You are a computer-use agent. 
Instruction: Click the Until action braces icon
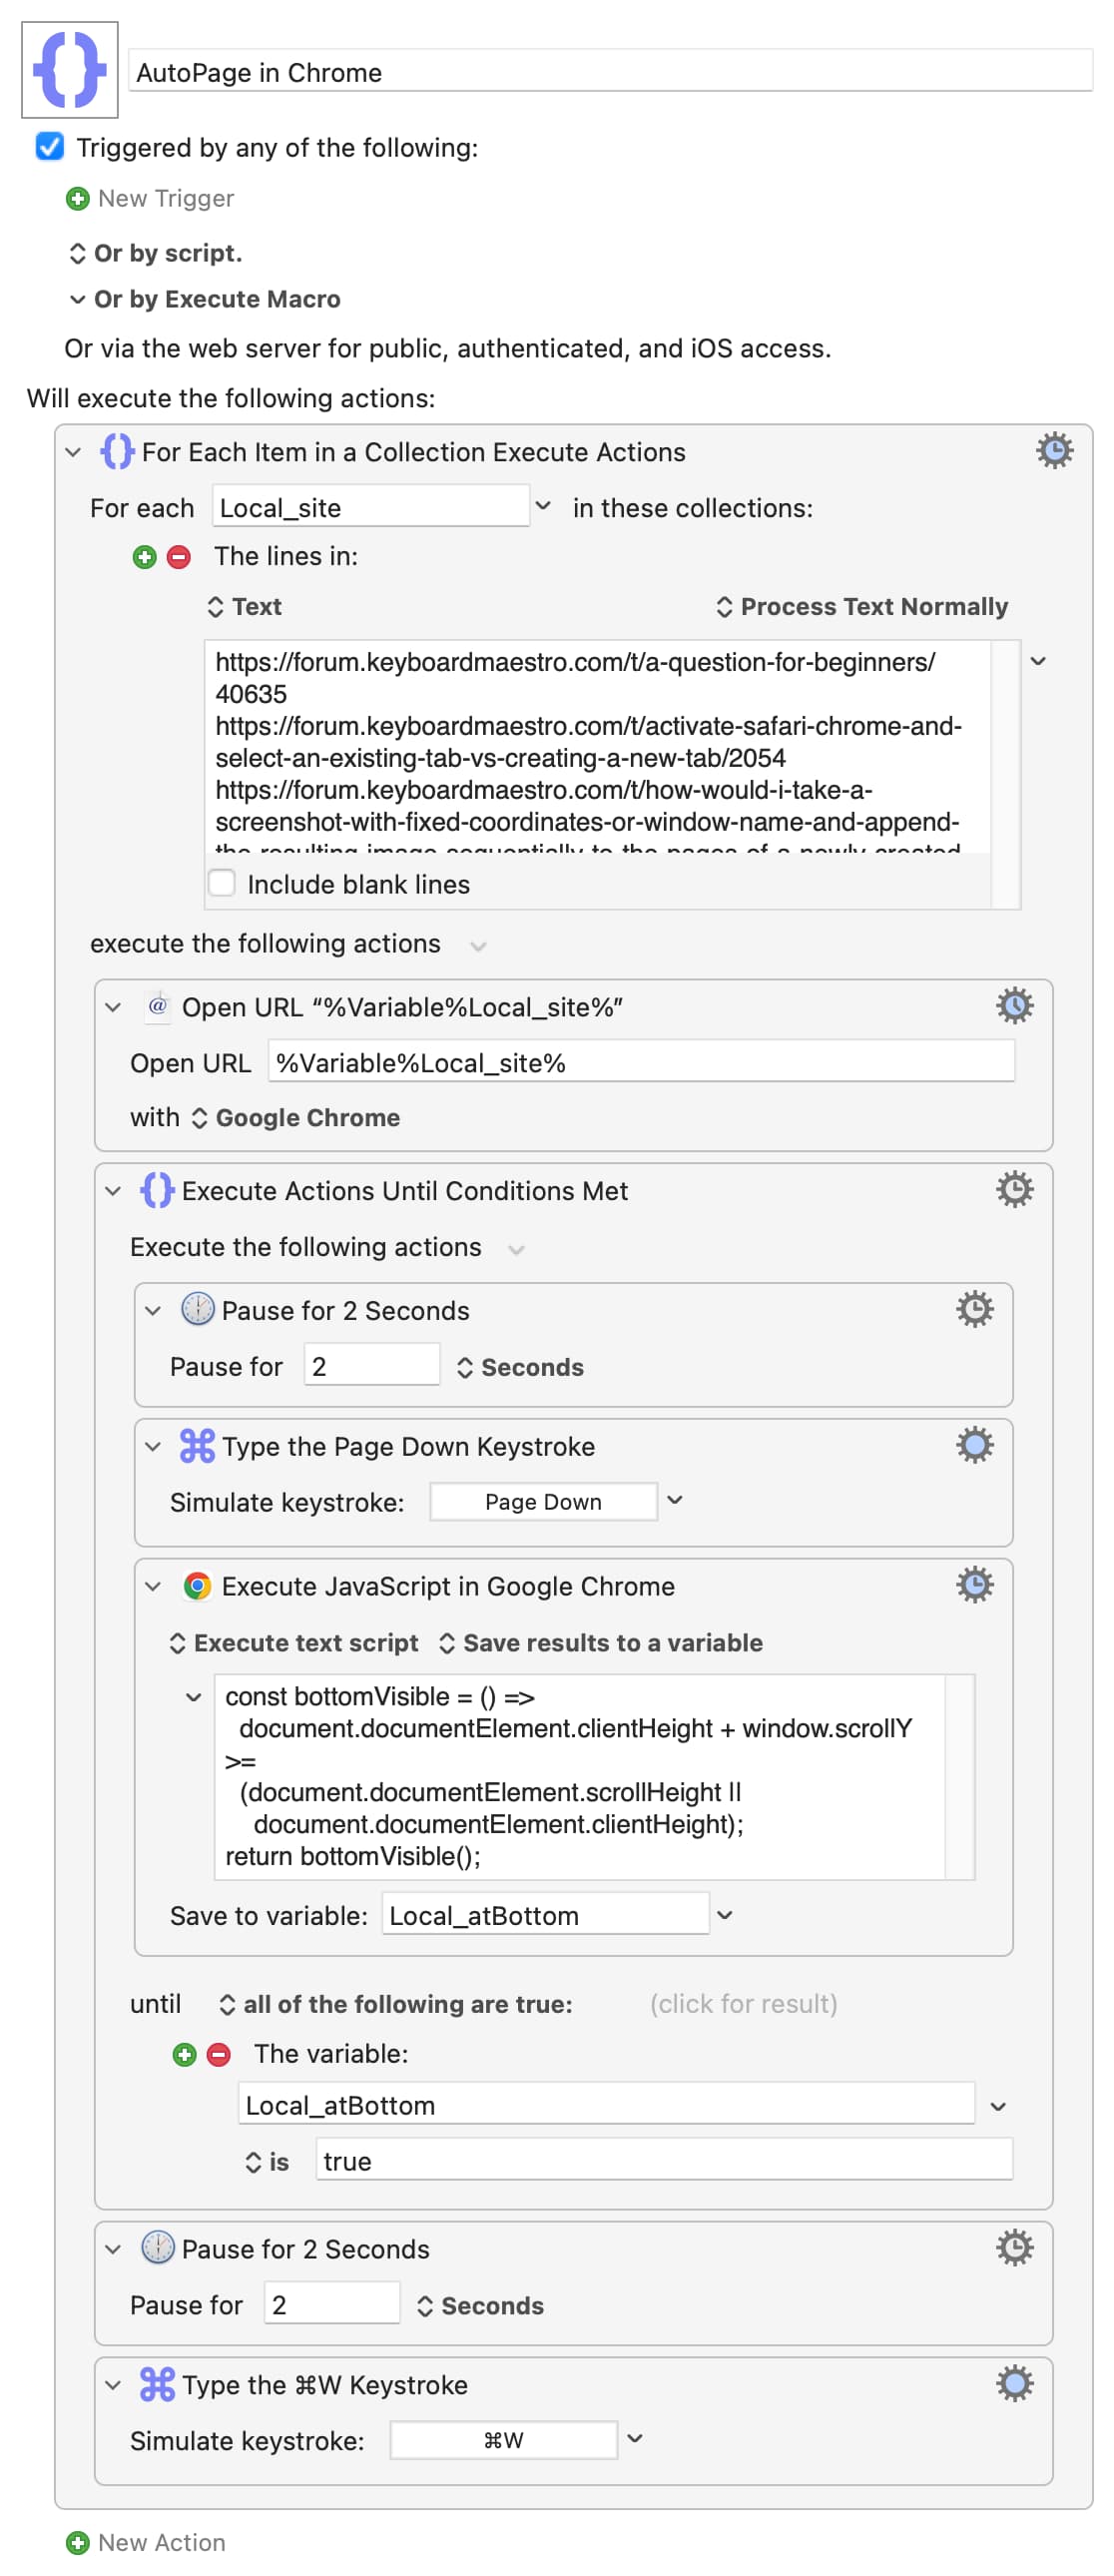(157, 1190)
